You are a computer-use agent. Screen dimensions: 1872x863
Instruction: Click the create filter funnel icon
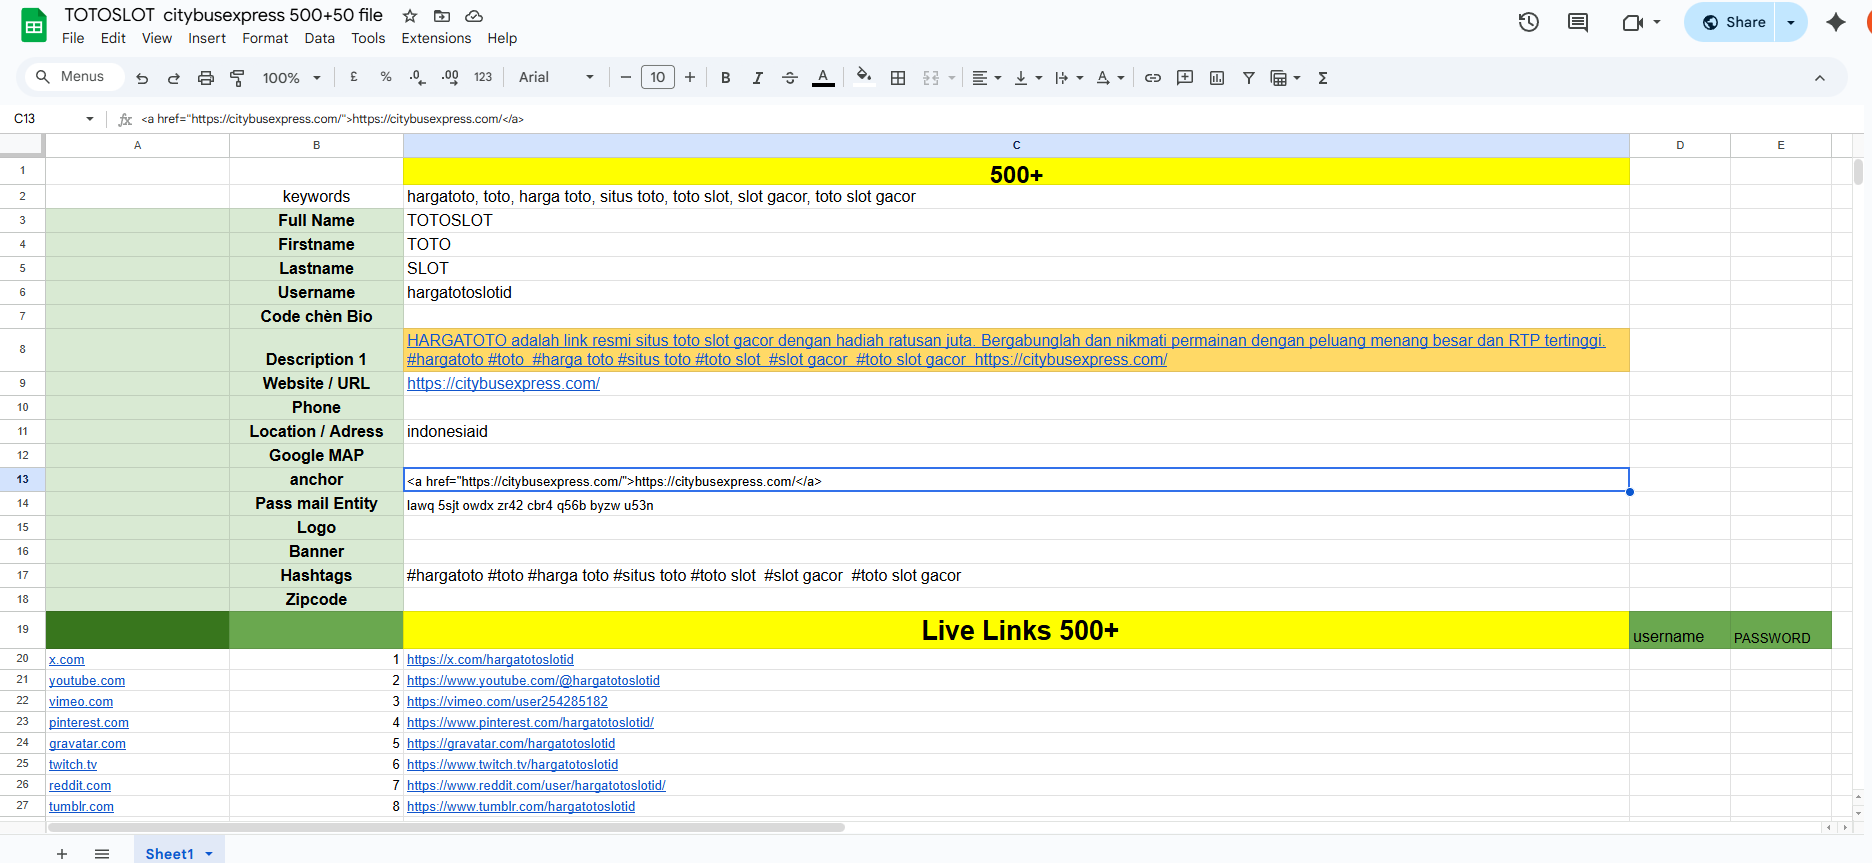[x=1248, y=78]
